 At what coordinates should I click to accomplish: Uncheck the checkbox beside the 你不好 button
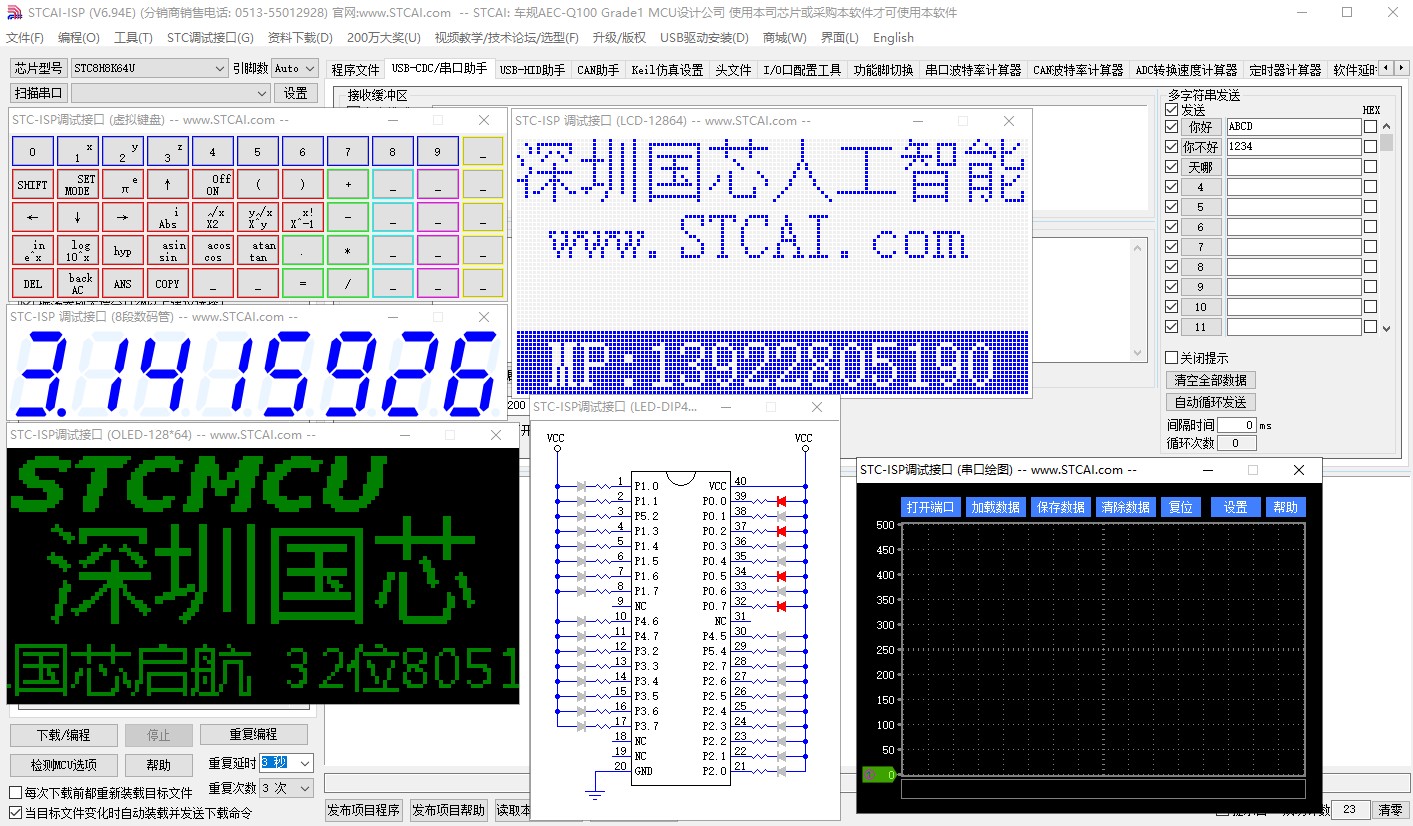pyautogui.click(x=1171, y=147)
